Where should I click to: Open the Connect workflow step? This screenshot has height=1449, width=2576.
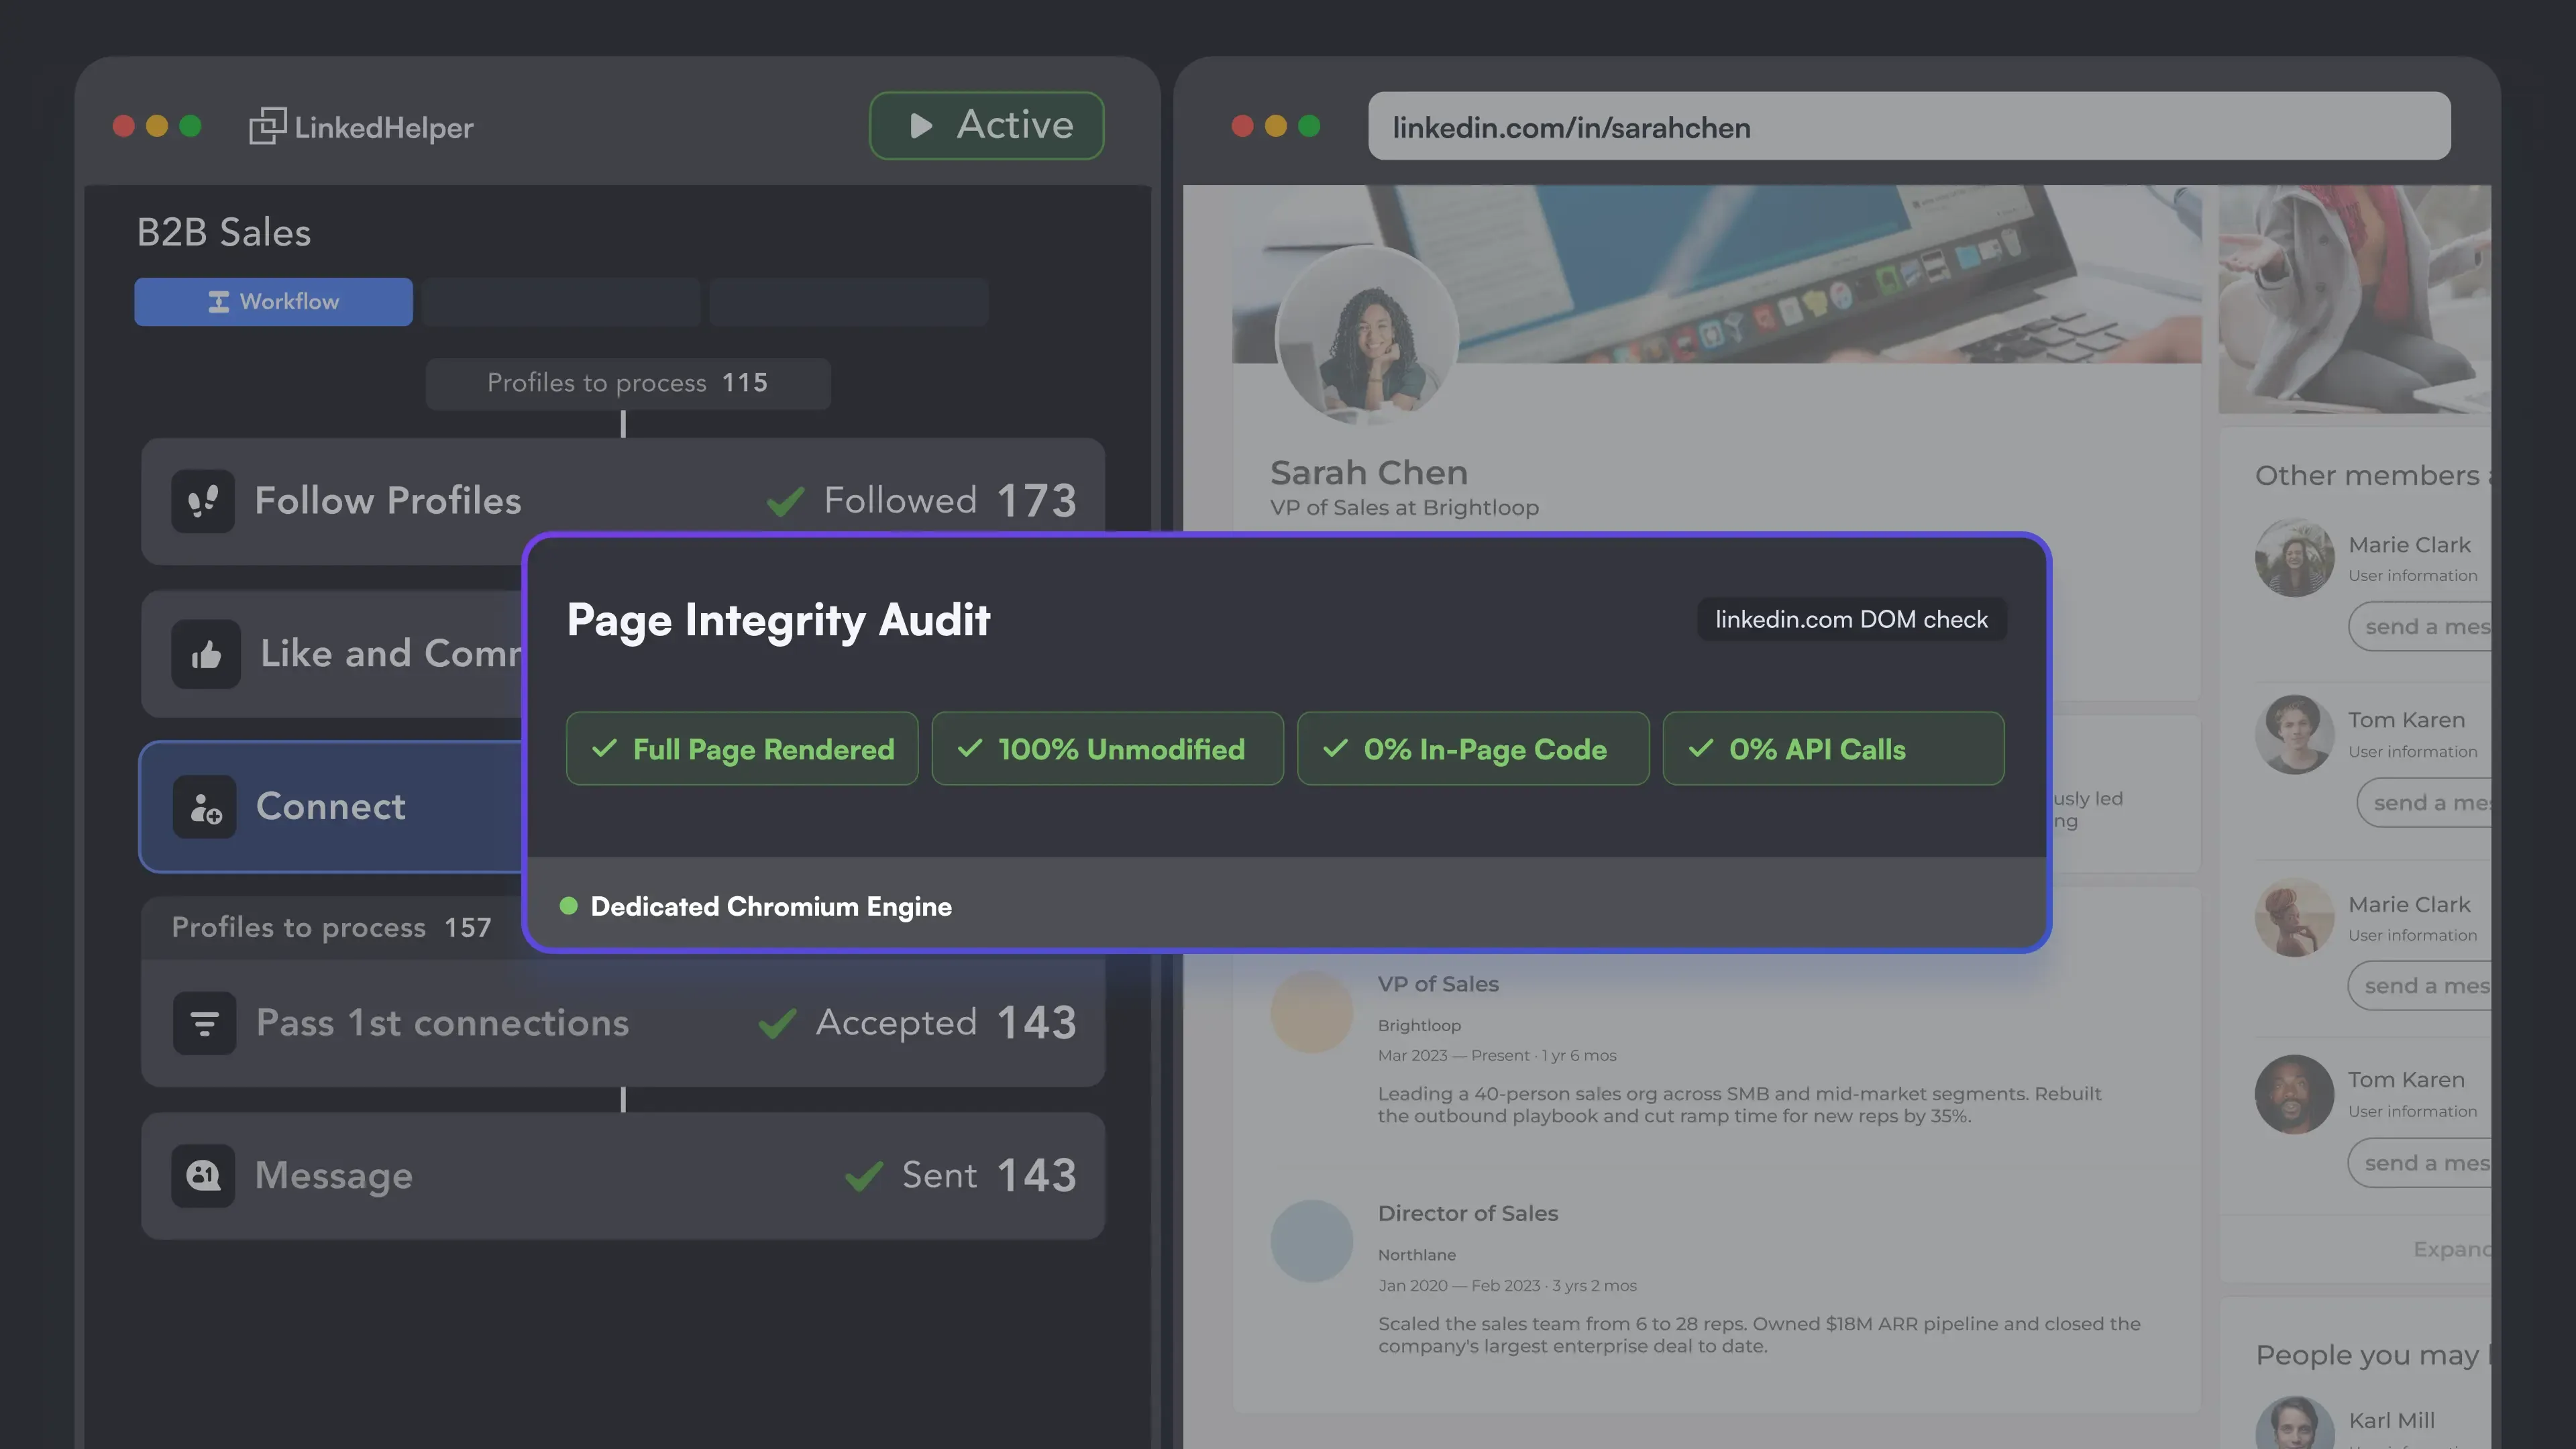click(x=331, y=807)
